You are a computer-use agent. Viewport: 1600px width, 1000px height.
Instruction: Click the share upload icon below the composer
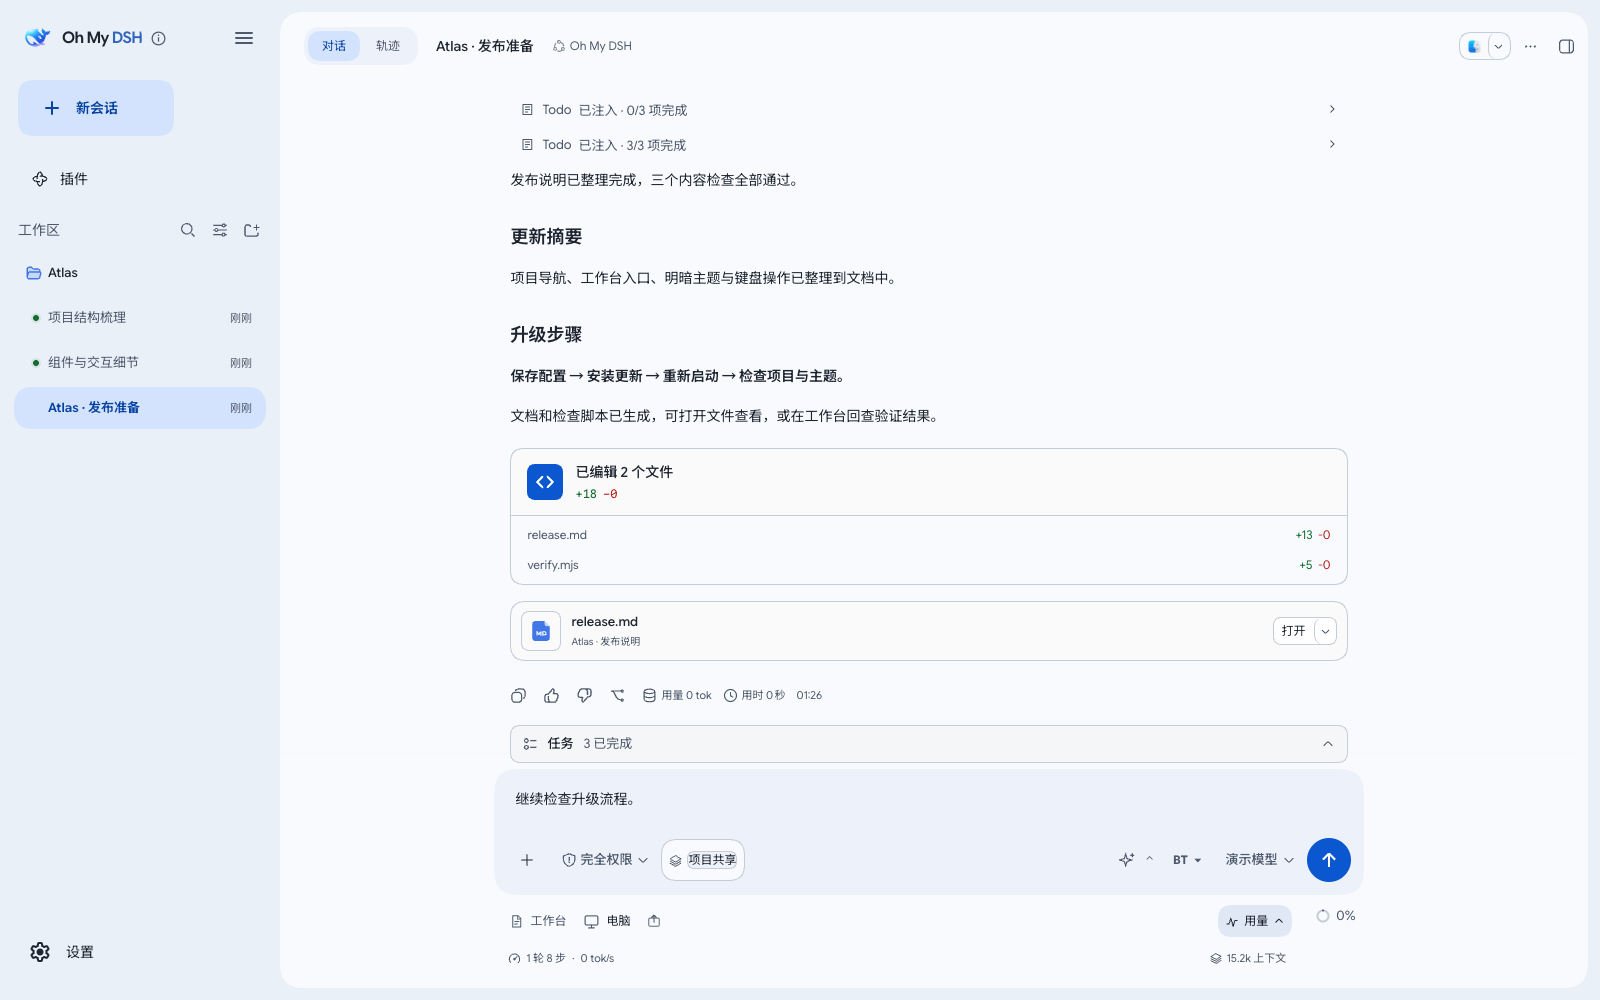654,921
